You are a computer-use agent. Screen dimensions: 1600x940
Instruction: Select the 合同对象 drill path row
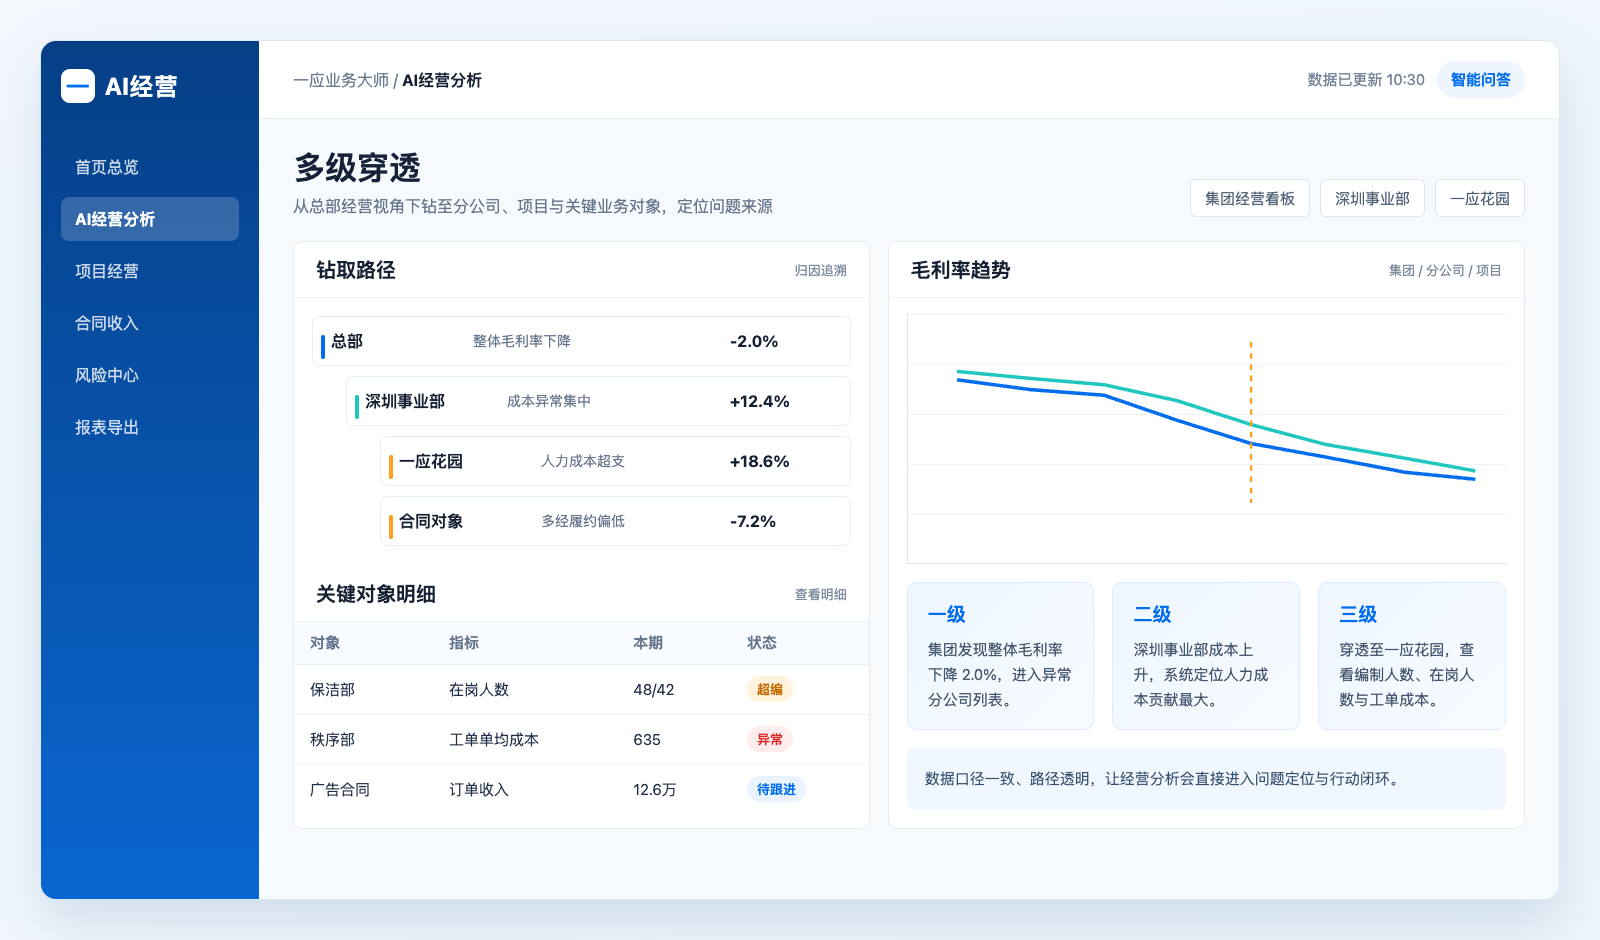click(x=615, y=521)
